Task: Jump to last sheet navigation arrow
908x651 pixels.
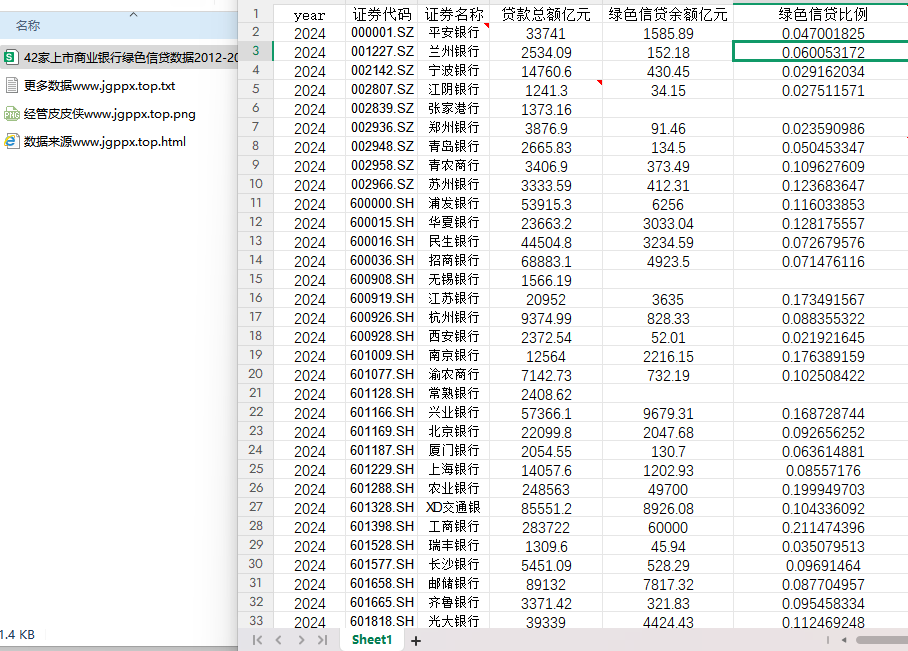Action: pyautogui.click(x=323, y=640)
